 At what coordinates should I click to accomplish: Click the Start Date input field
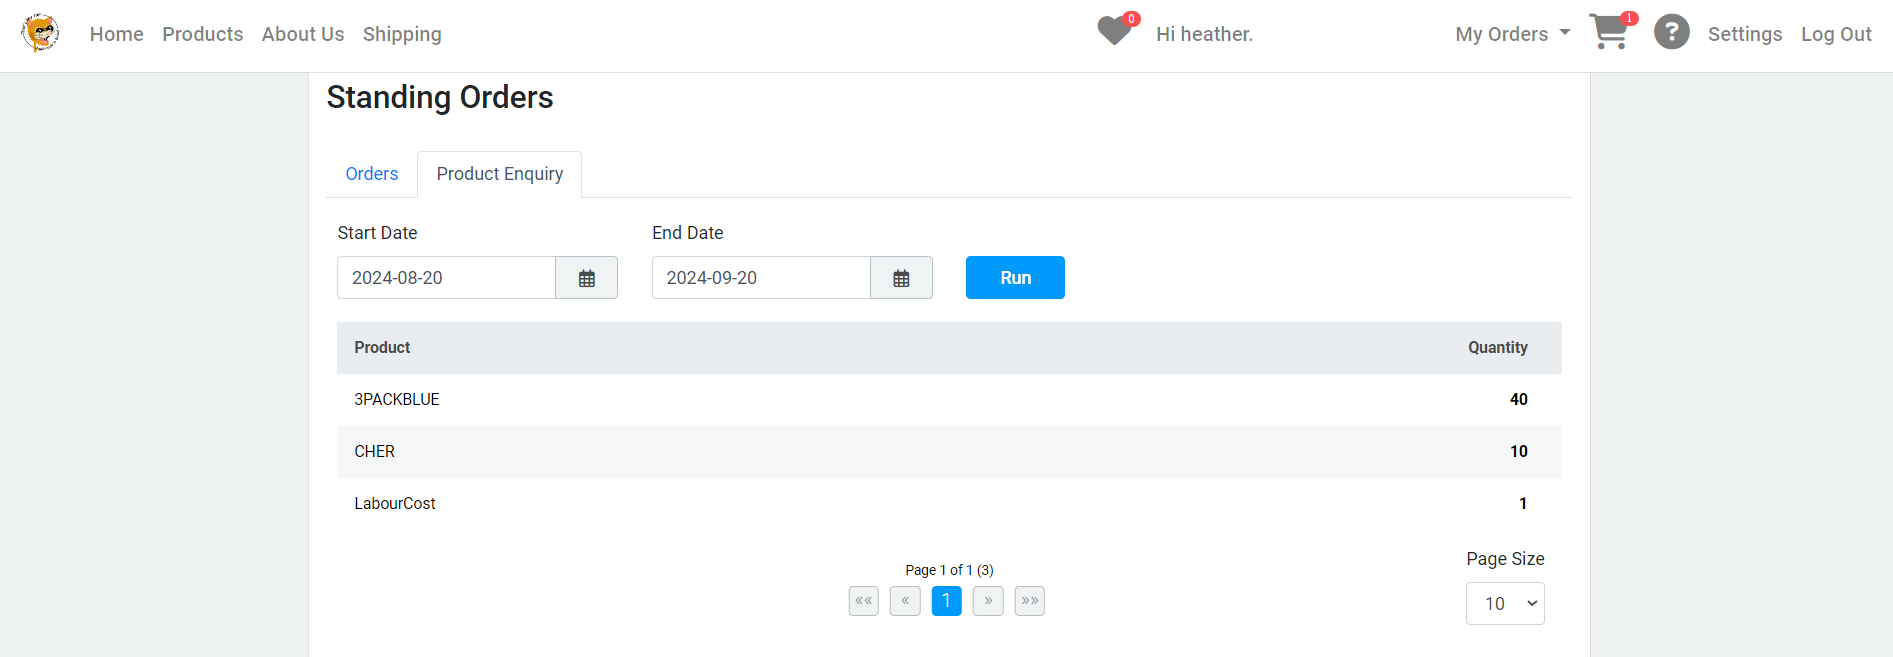coord(446,278)
